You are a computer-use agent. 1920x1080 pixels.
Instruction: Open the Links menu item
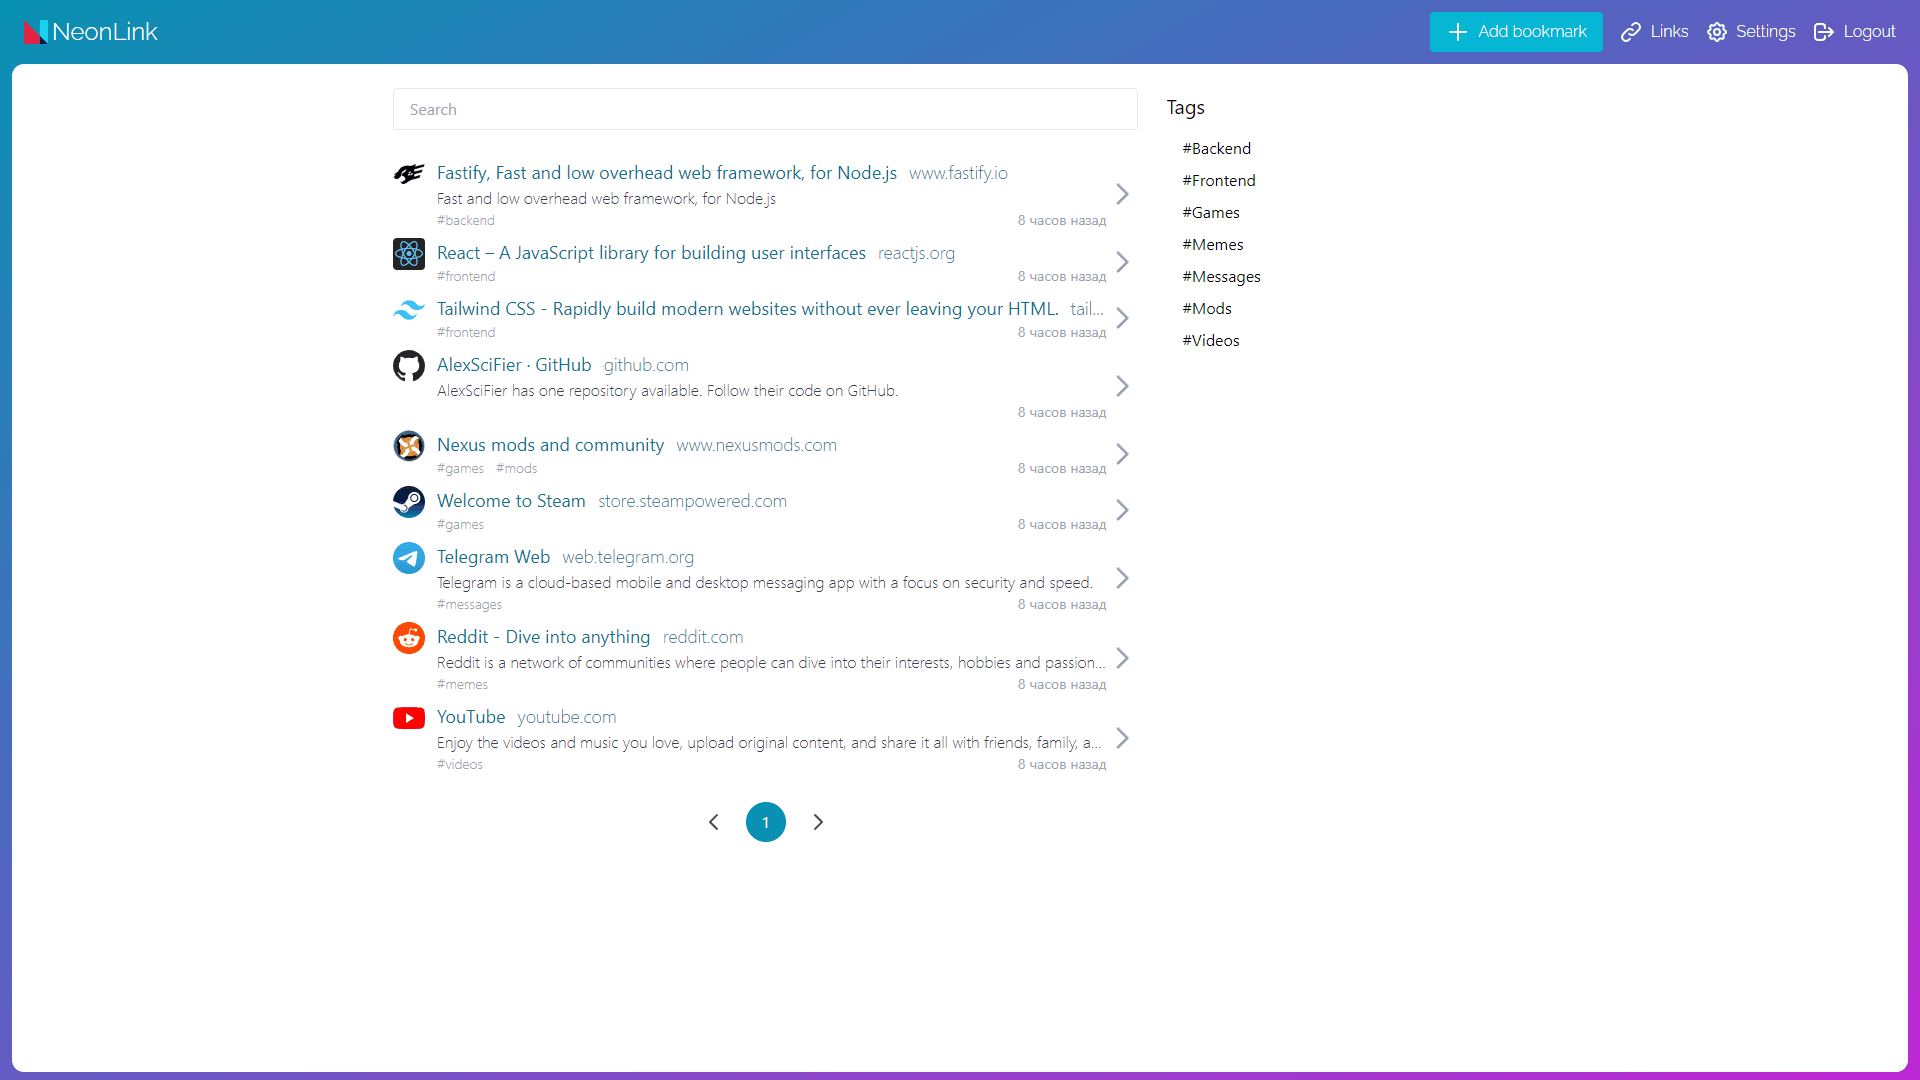tap(1654, 32)
